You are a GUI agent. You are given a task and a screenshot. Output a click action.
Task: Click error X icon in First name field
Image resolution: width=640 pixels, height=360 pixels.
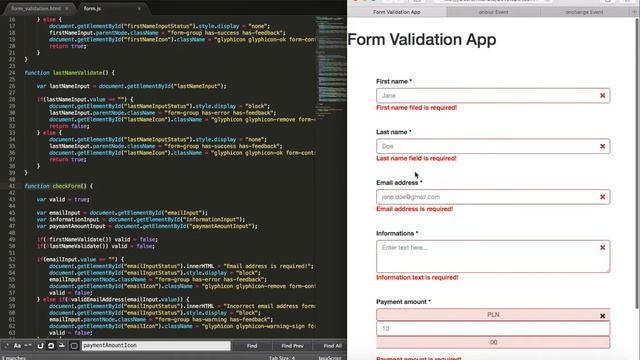pos(602,96)
